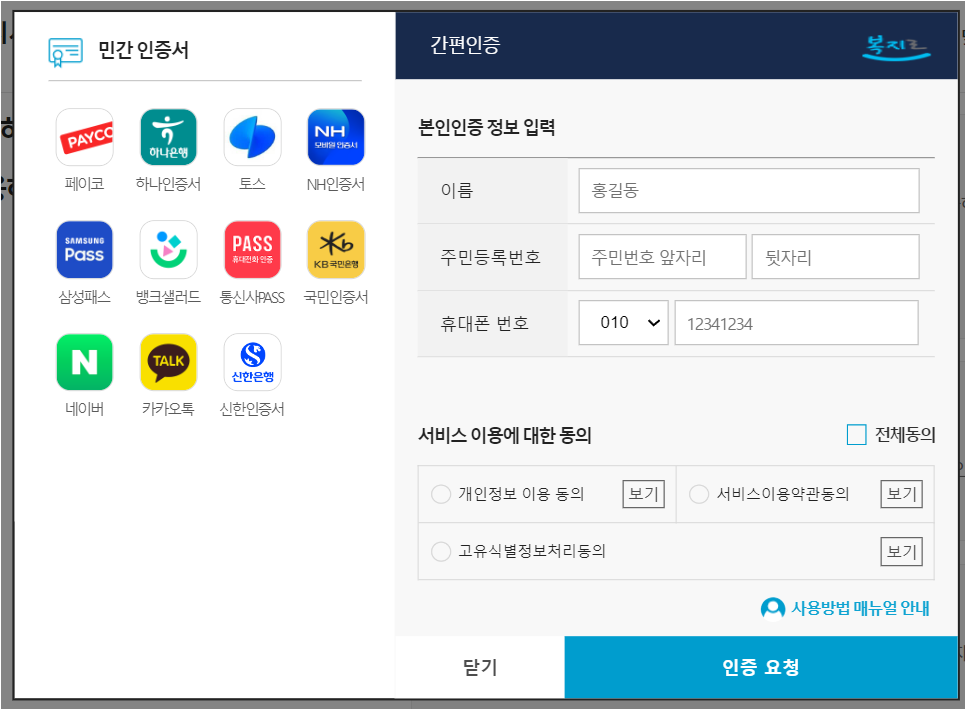The image size is (966, 710).
Task: View the 개인정보 이용 동의 terms via 보기
Action: (644, 494)
